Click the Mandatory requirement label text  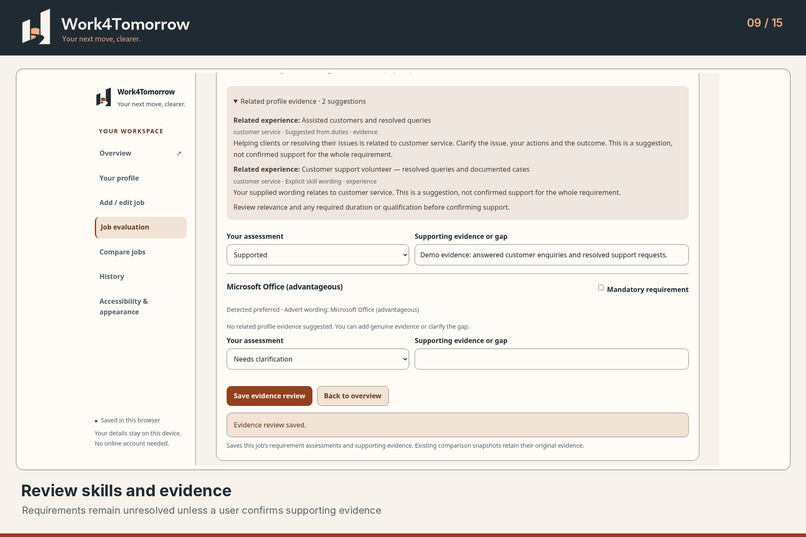click(648, 289)
